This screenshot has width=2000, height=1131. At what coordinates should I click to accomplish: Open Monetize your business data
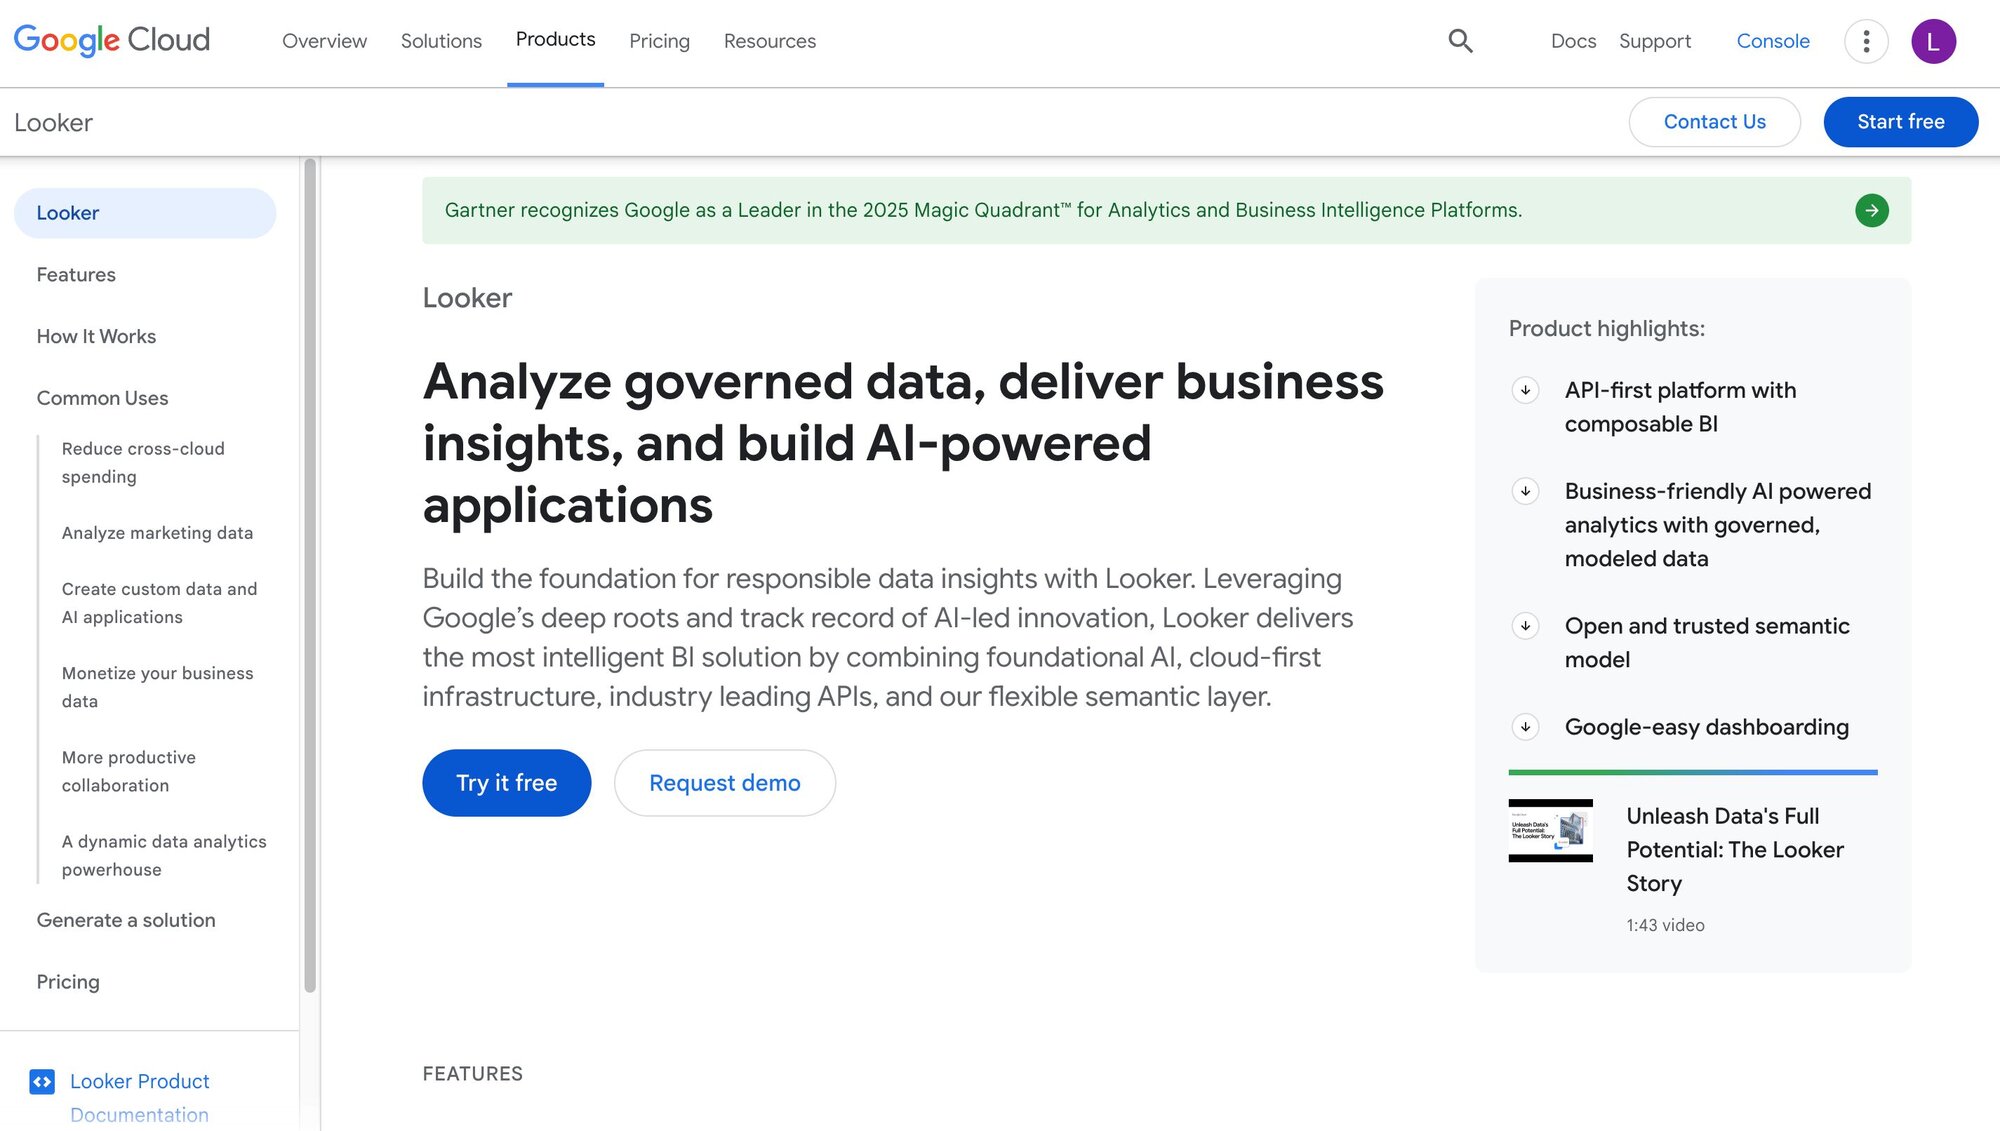click(157, 687)
